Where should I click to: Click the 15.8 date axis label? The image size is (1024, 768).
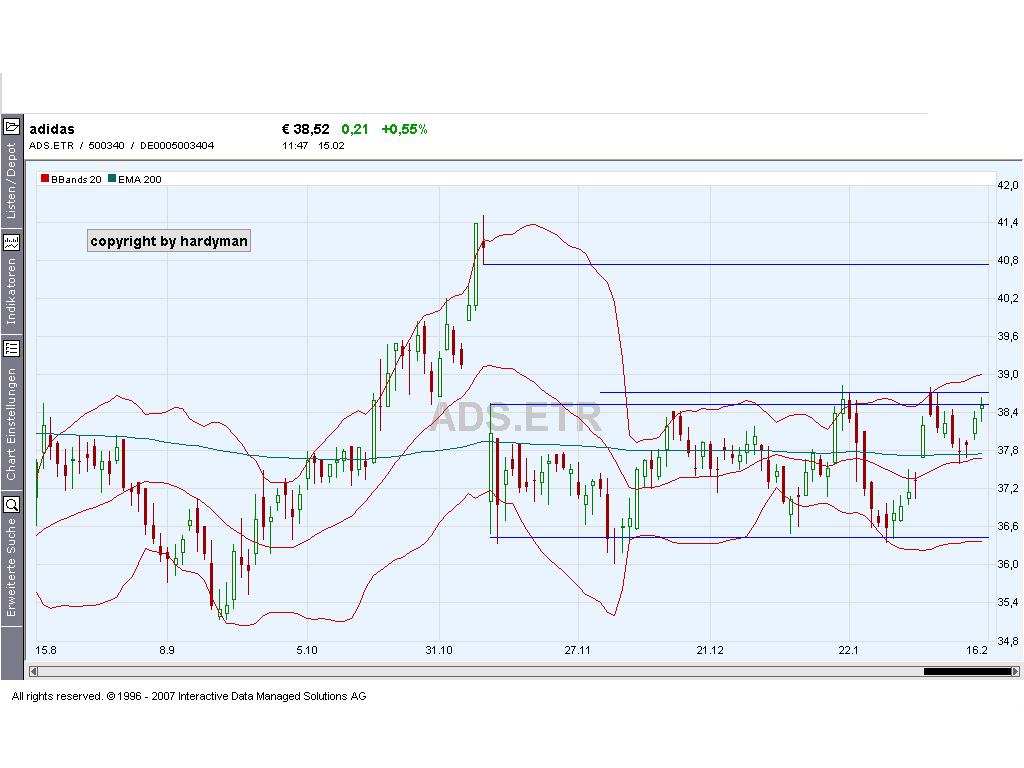tap(46, 650)
